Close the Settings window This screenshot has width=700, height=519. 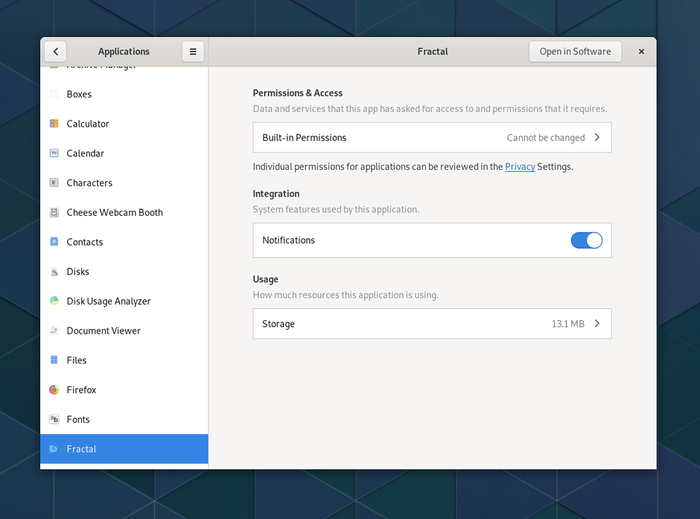pyautogui.click(x=641, y=52)
